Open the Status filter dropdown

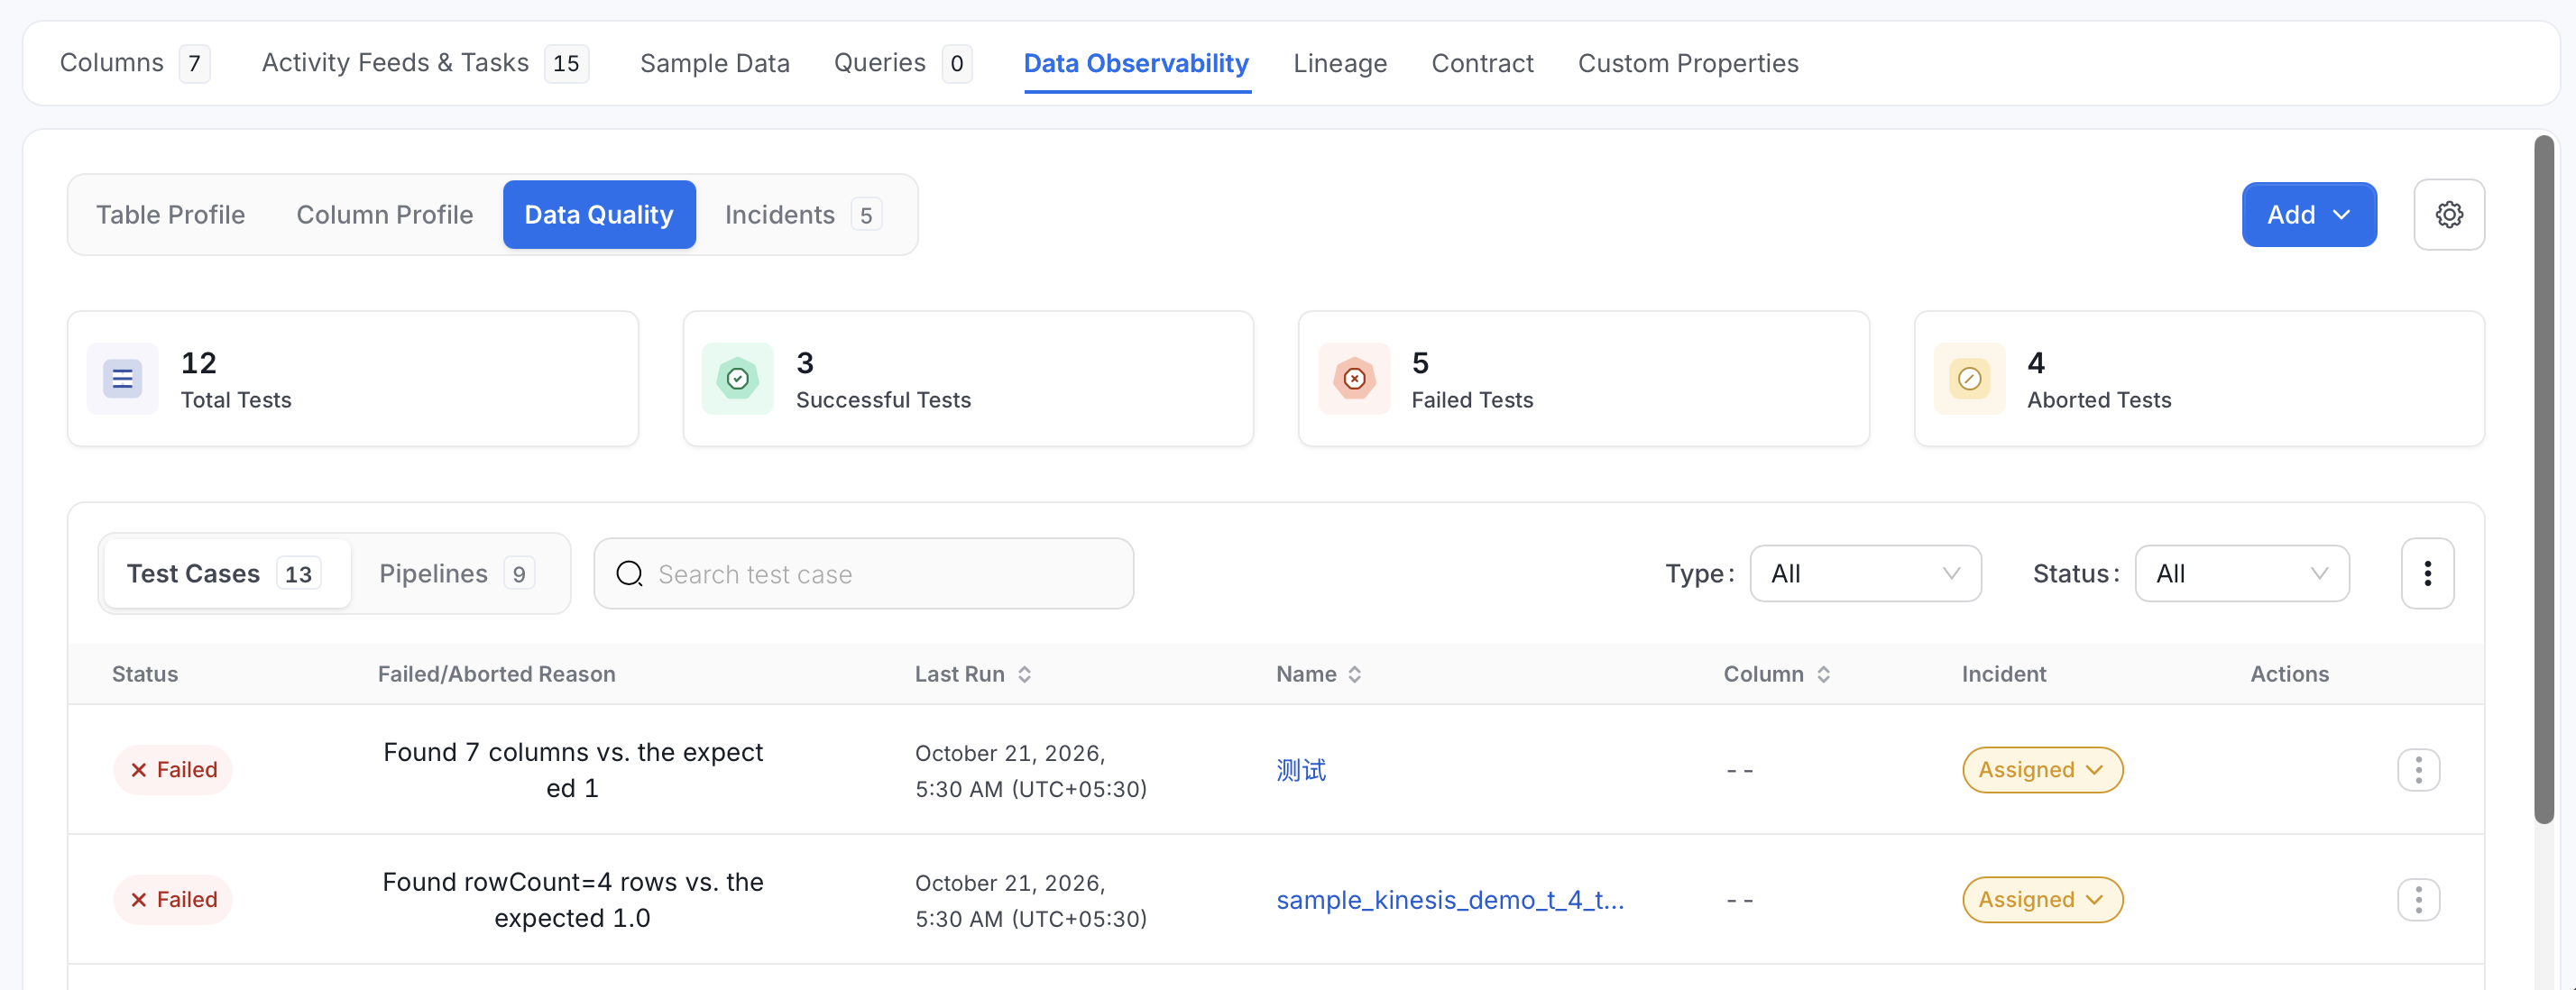tap(2241, 573)
